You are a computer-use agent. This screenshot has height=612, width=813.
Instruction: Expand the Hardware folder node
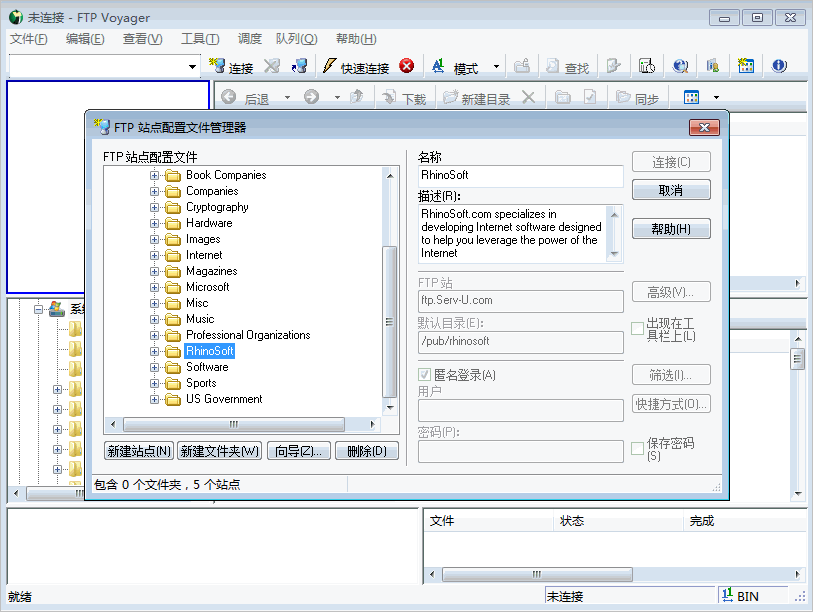[155, 224]
